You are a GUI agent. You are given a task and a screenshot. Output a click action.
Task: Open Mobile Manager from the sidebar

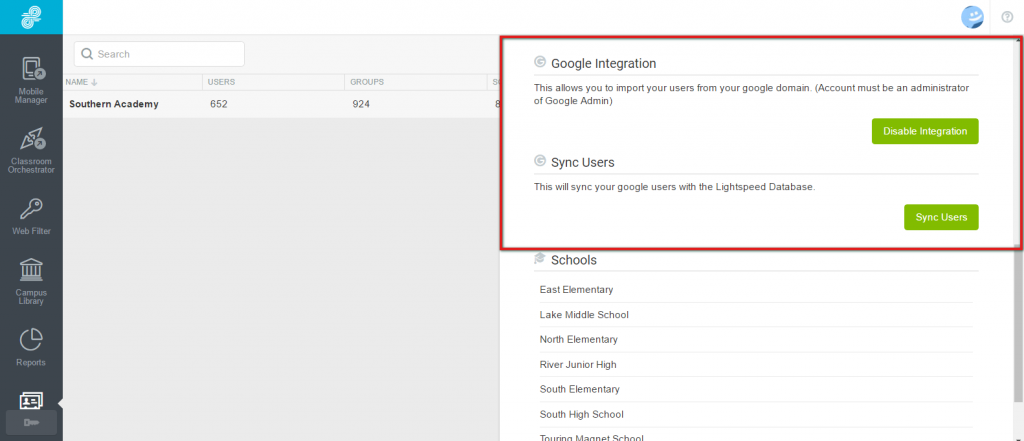31,80
